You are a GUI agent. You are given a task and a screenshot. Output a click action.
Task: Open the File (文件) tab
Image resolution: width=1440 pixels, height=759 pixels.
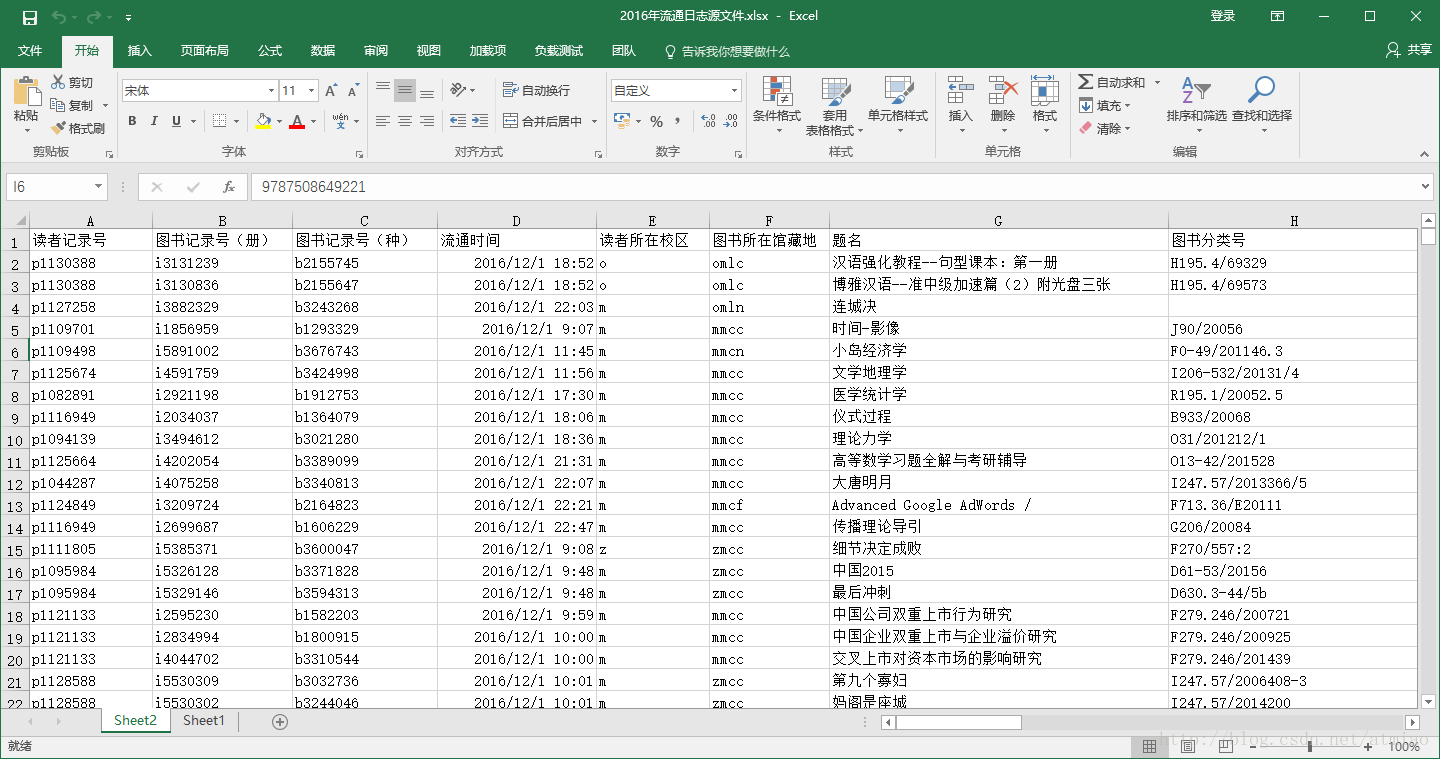(30, 50)
